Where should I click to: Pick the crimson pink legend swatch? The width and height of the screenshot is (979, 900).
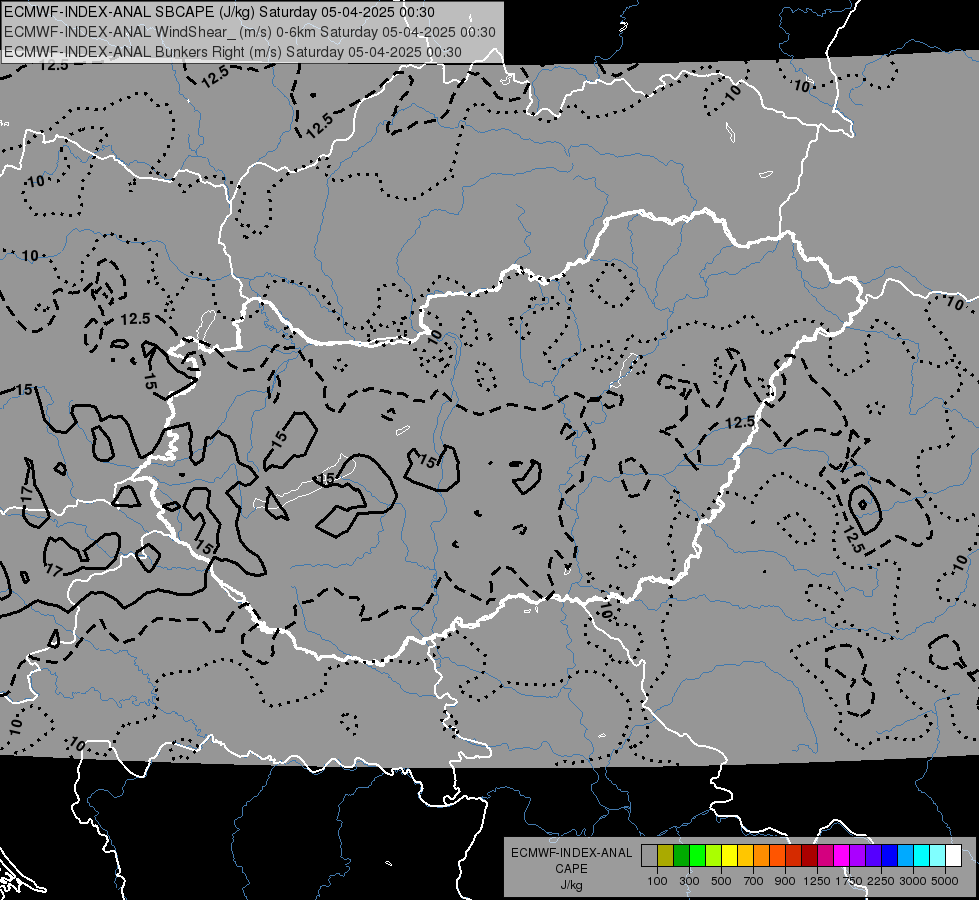tap(825, 855)
